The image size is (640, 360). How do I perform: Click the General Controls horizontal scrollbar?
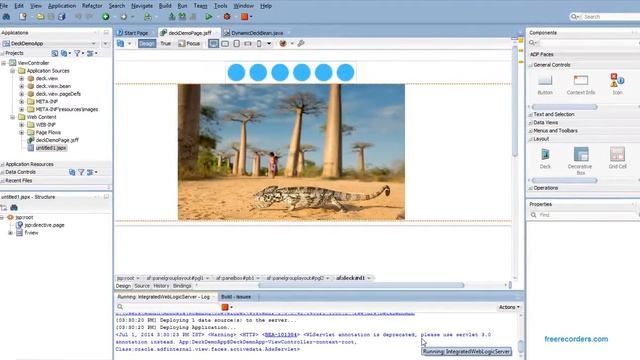(565, 107)
